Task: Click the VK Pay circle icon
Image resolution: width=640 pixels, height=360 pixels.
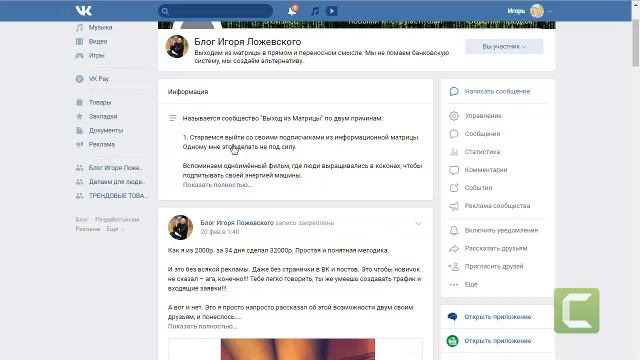Action: point(80,79)
